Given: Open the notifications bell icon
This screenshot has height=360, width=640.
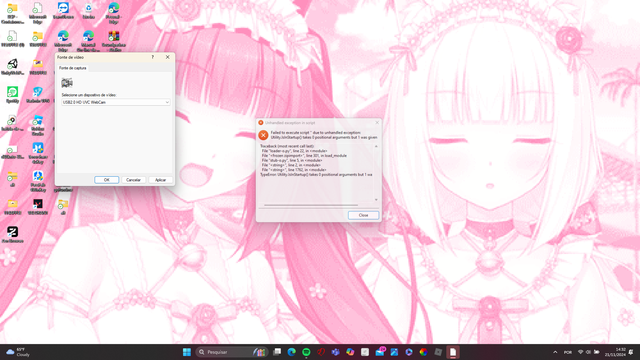Looking at the screenshot, I should point(631,352).
